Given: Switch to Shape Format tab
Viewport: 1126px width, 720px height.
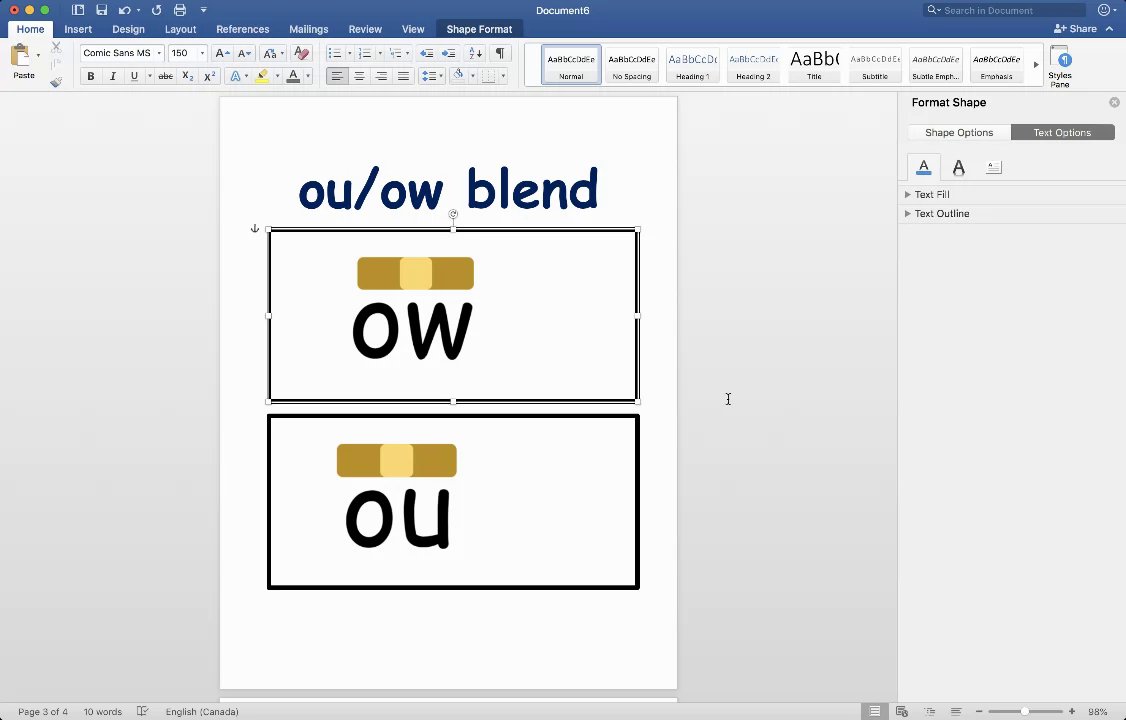Looking at the screenshot, I should coord(480,29).
